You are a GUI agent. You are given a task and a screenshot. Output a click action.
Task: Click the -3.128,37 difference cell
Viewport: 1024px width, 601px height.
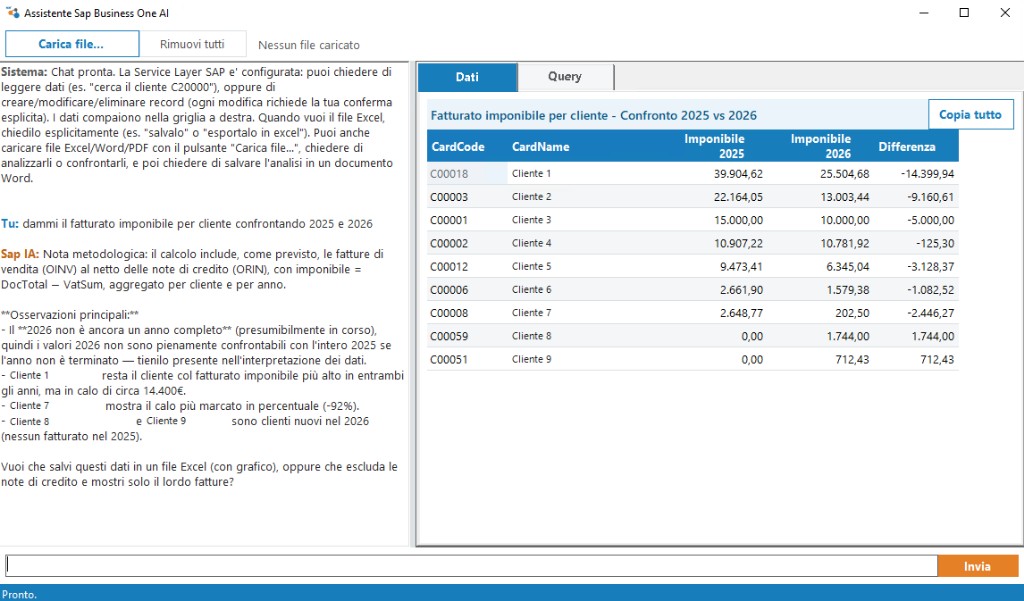coord(916,267)
